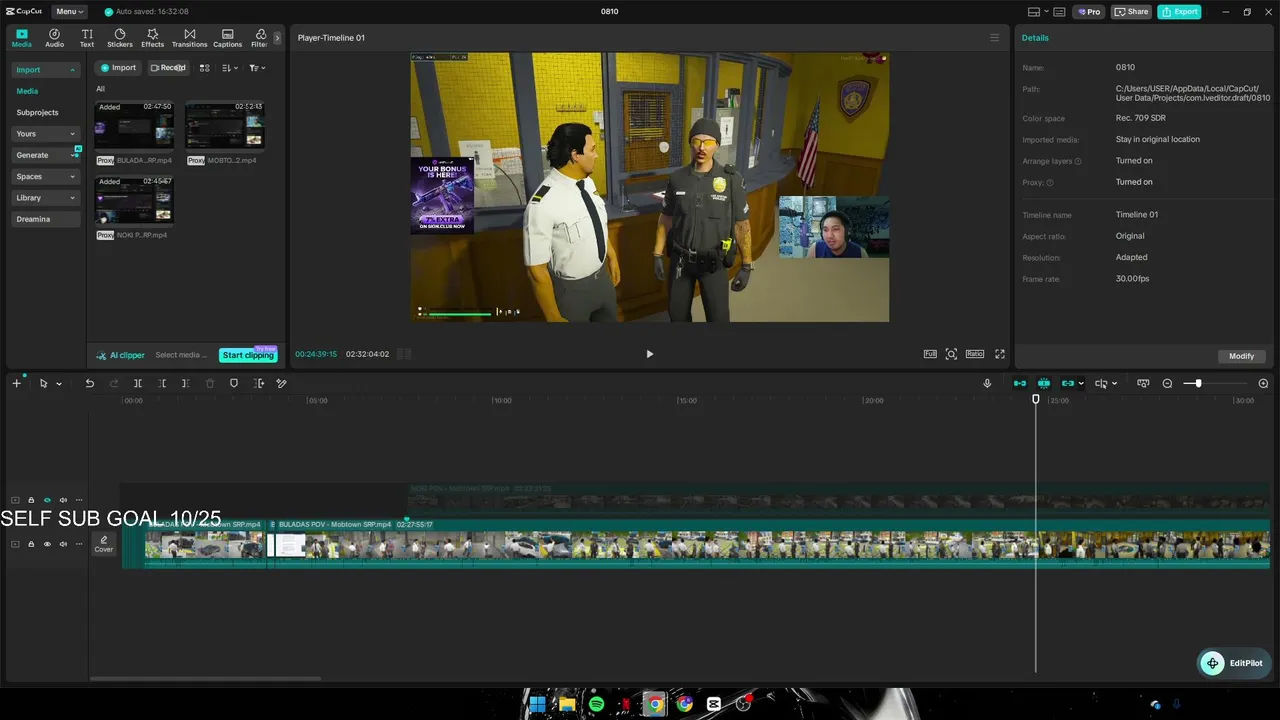The image size is (1280, 720).
Task: Undo the last edit
Action: [89, 383]
